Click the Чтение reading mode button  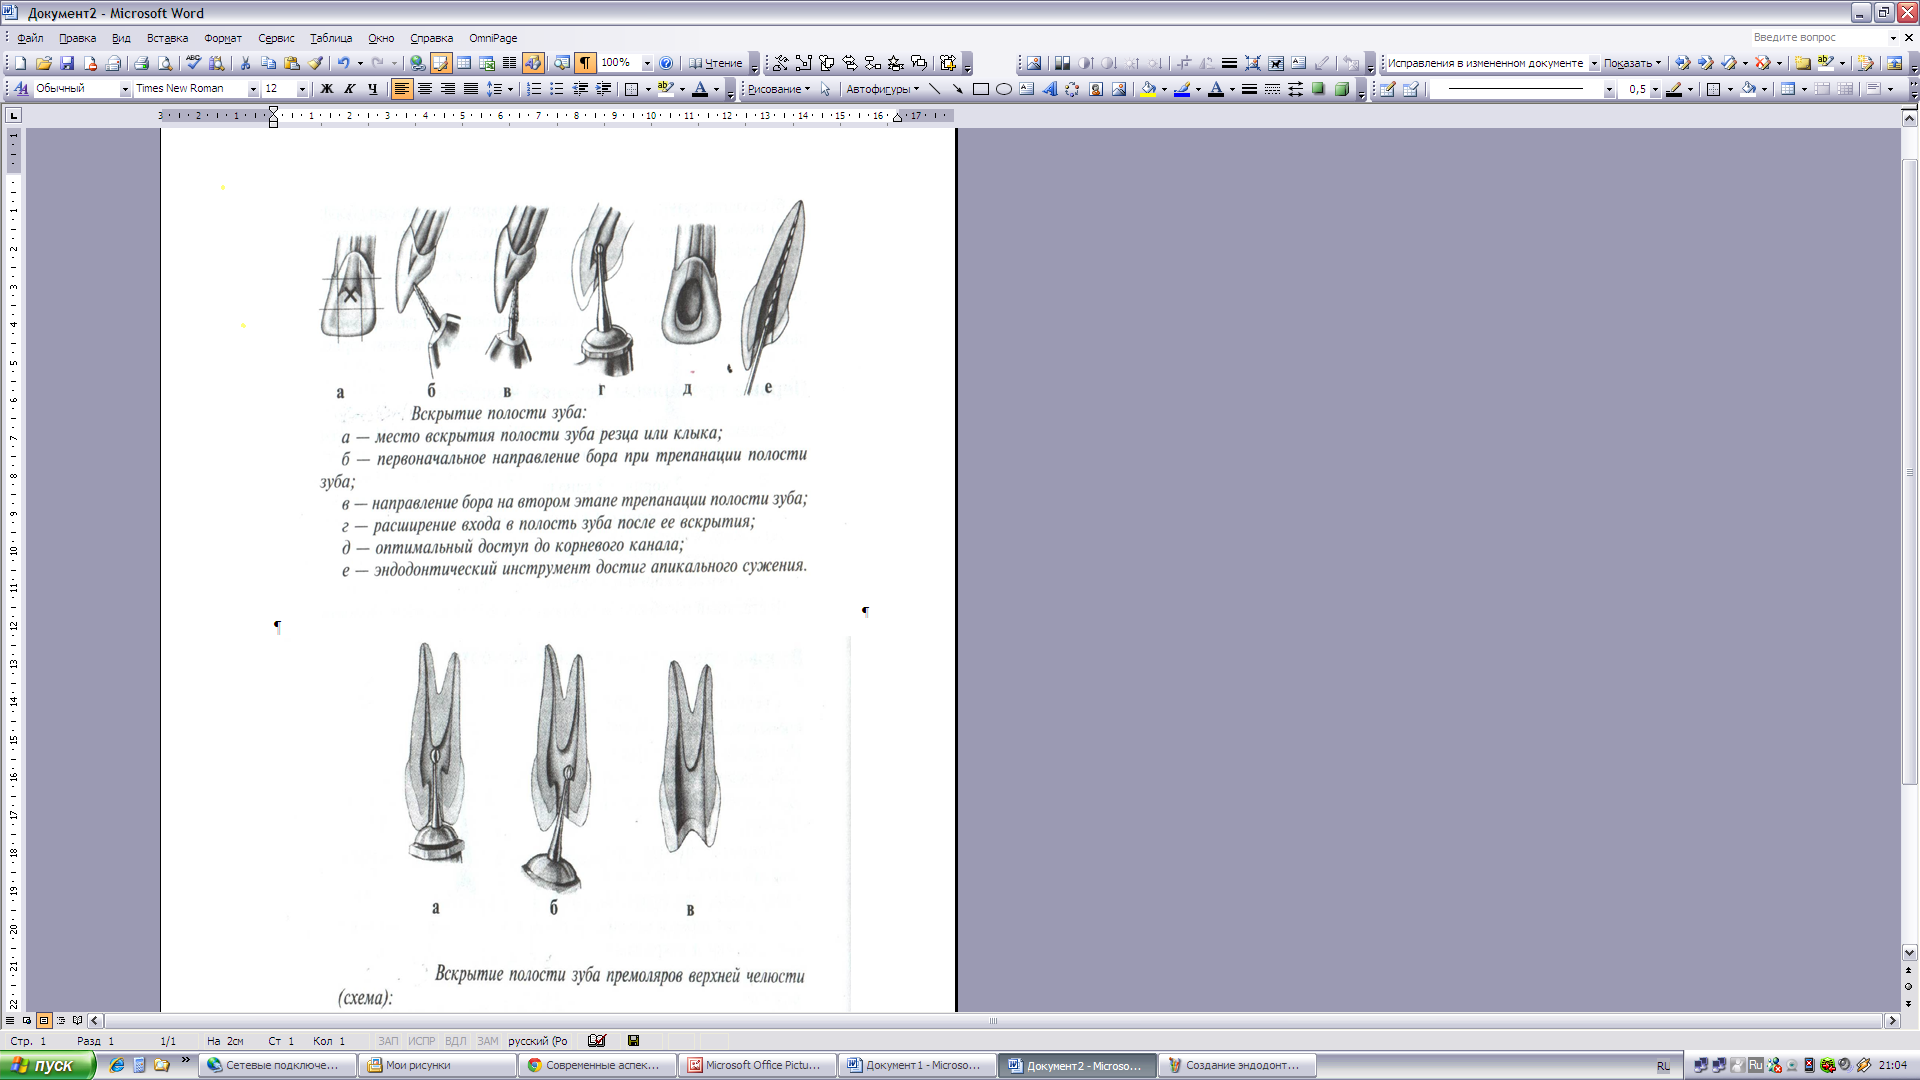click(x=716, y=63)
